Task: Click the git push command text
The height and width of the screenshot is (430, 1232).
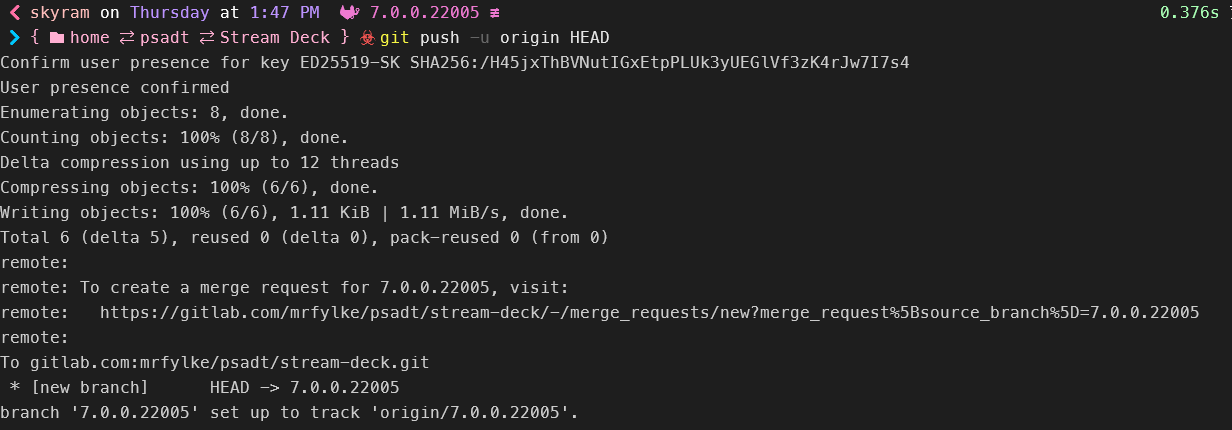Action: click(419, 38)
